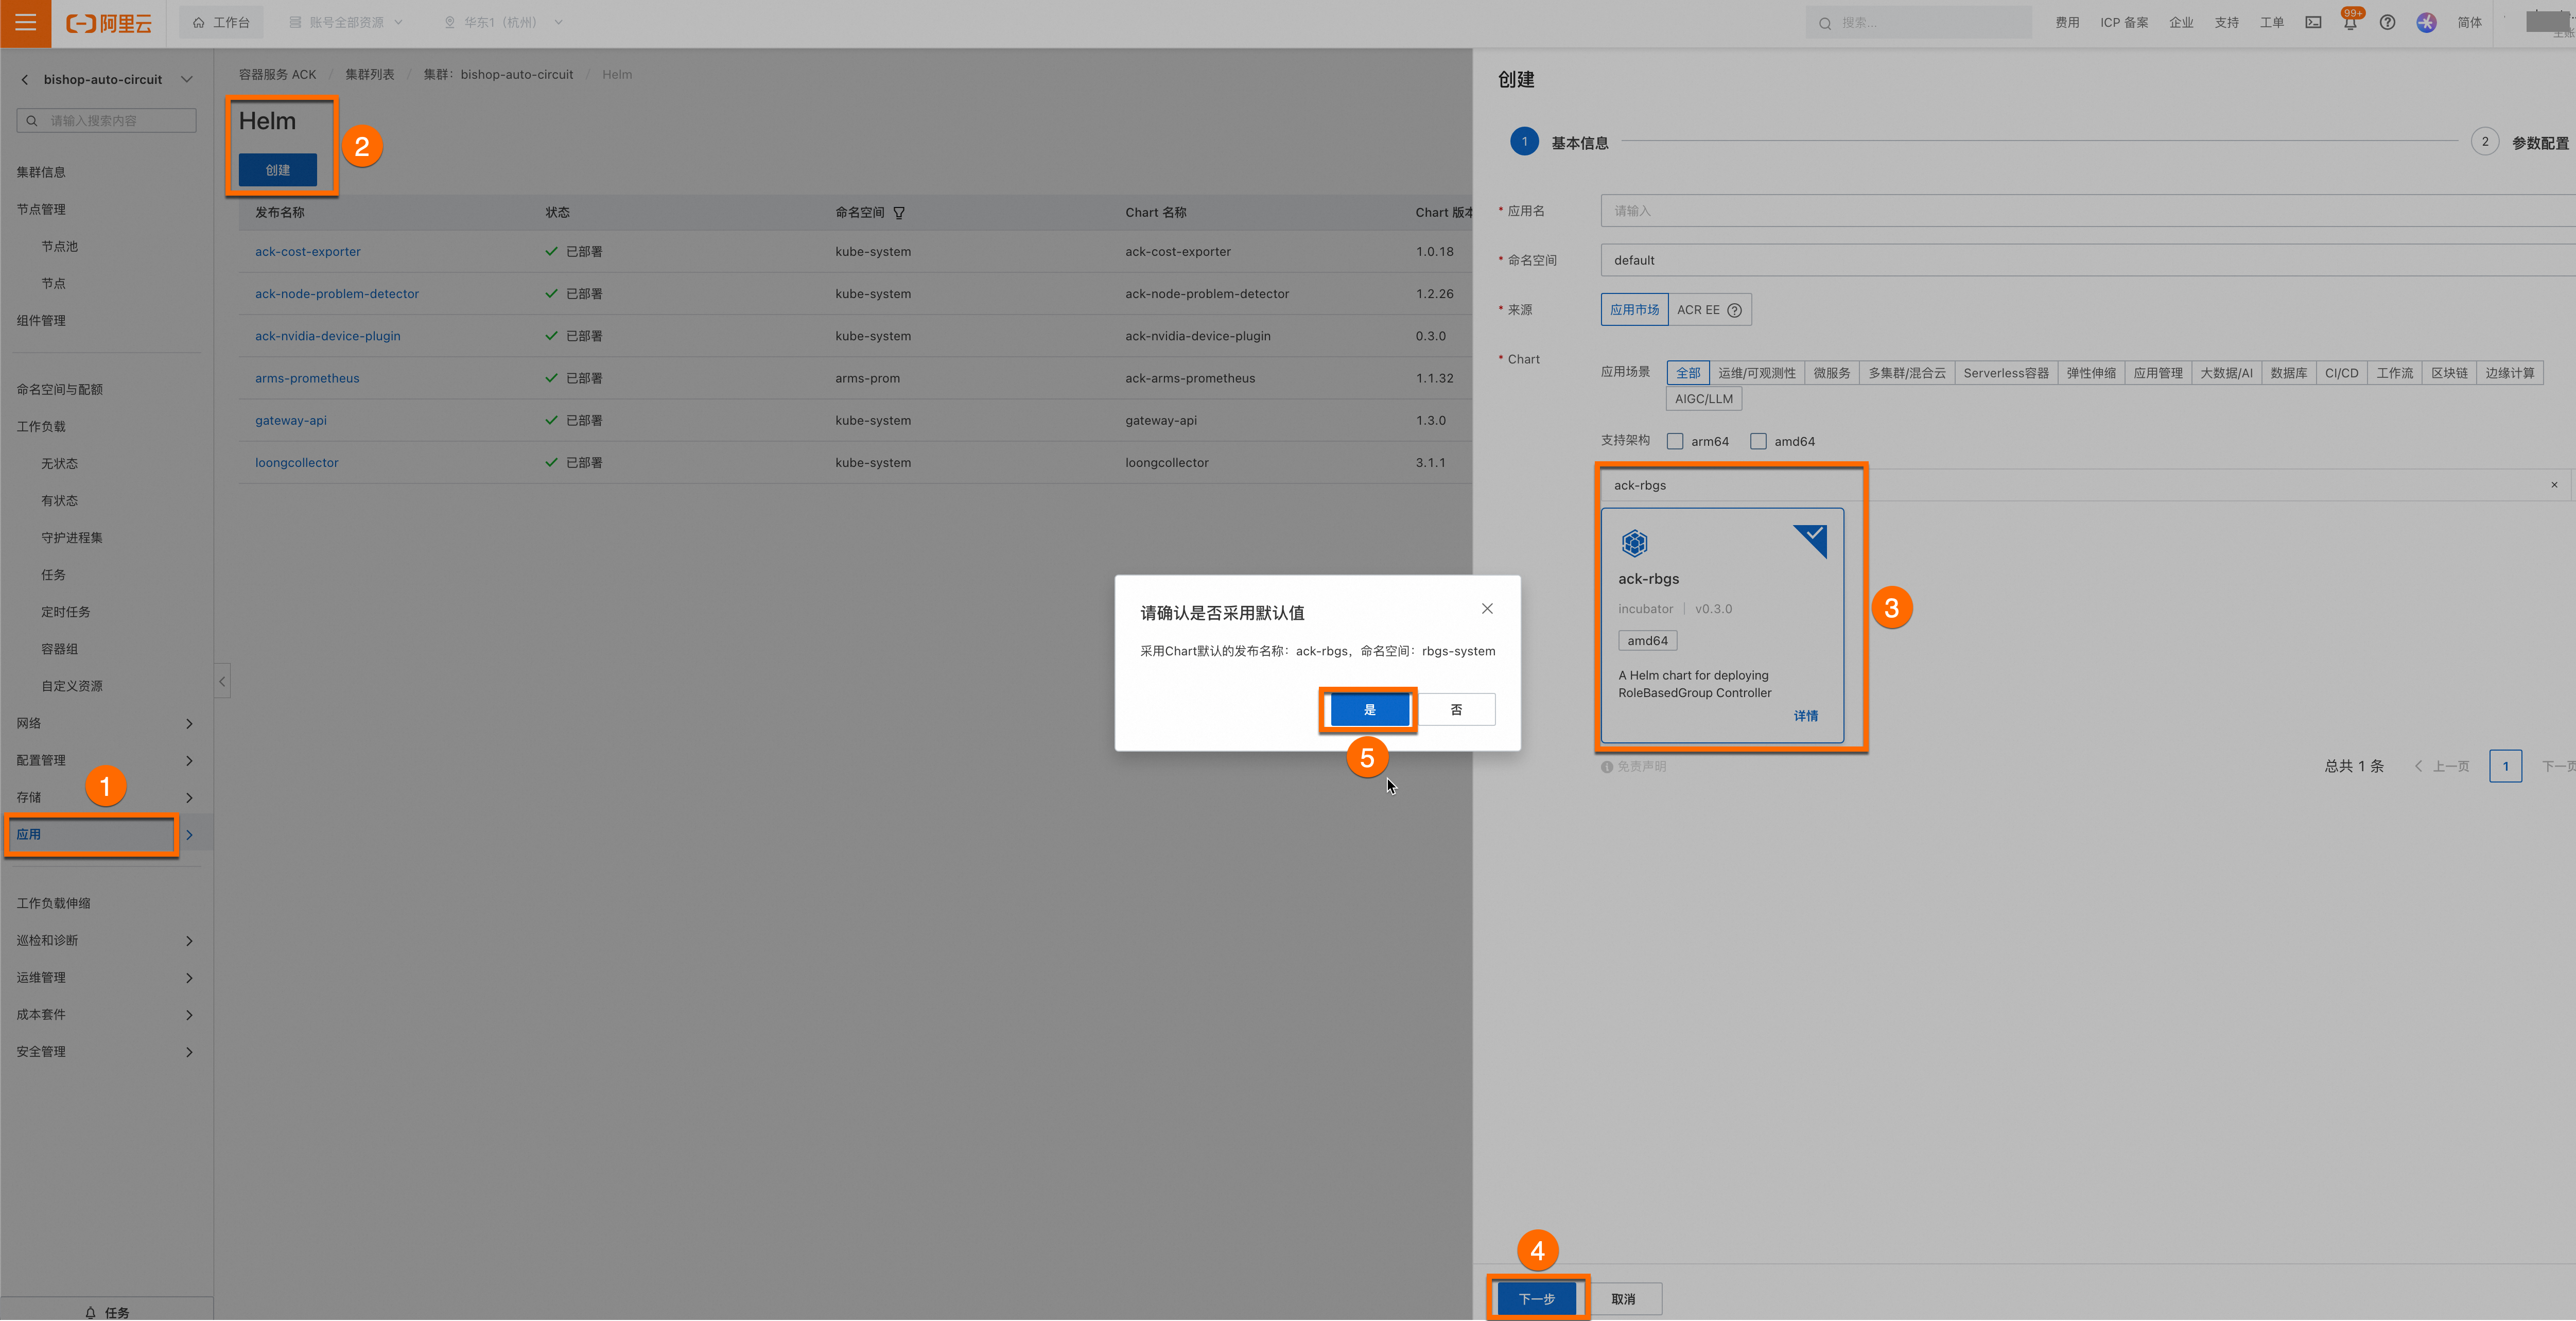Collapse the left sidebar handle
The width and height of the screenshot is (2576, 1321).
pyautogui.click(x=222, y=681)
